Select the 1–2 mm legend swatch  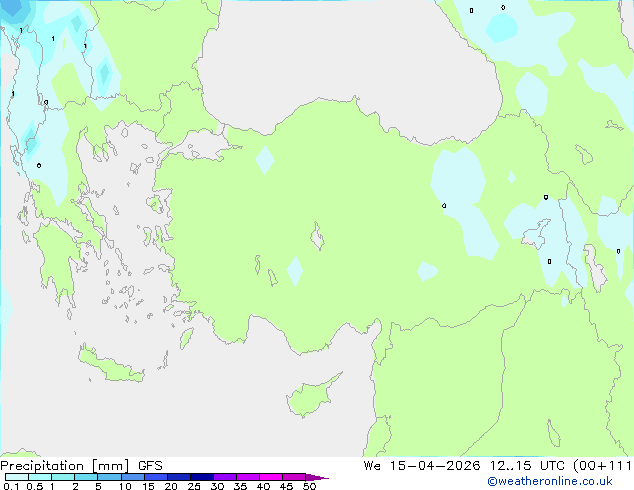point(63,477)
